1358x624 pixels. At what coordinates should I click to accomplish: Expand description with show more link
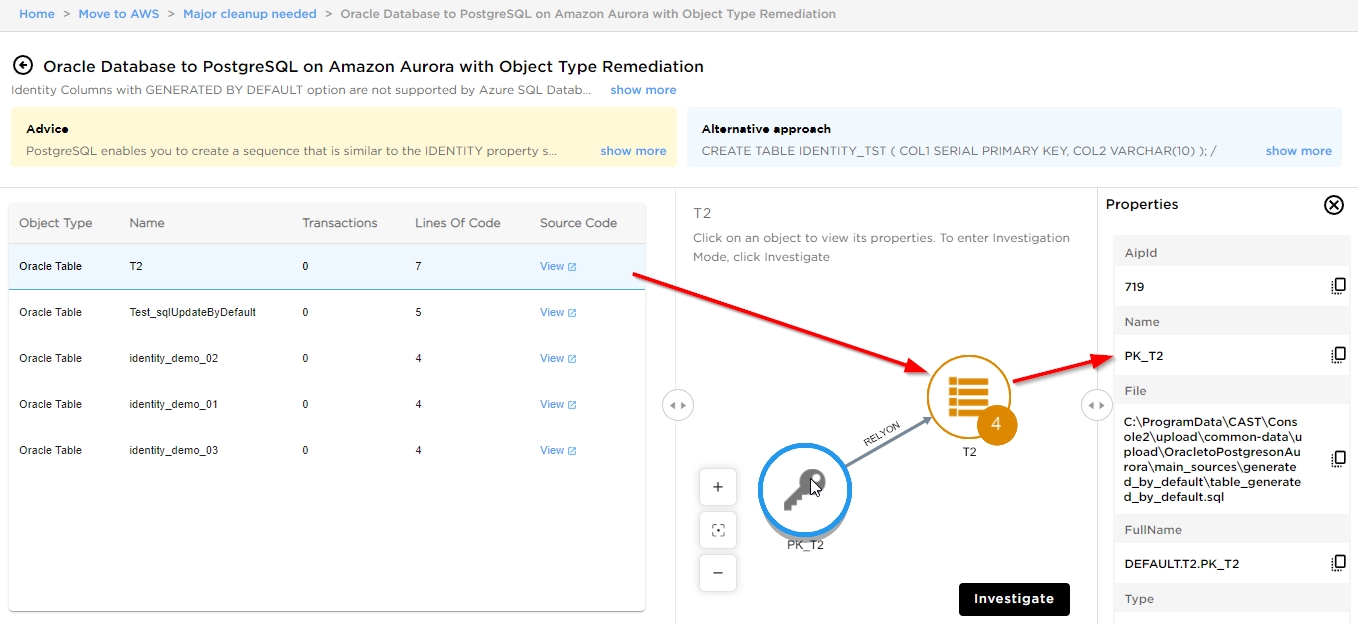[643, 90]
